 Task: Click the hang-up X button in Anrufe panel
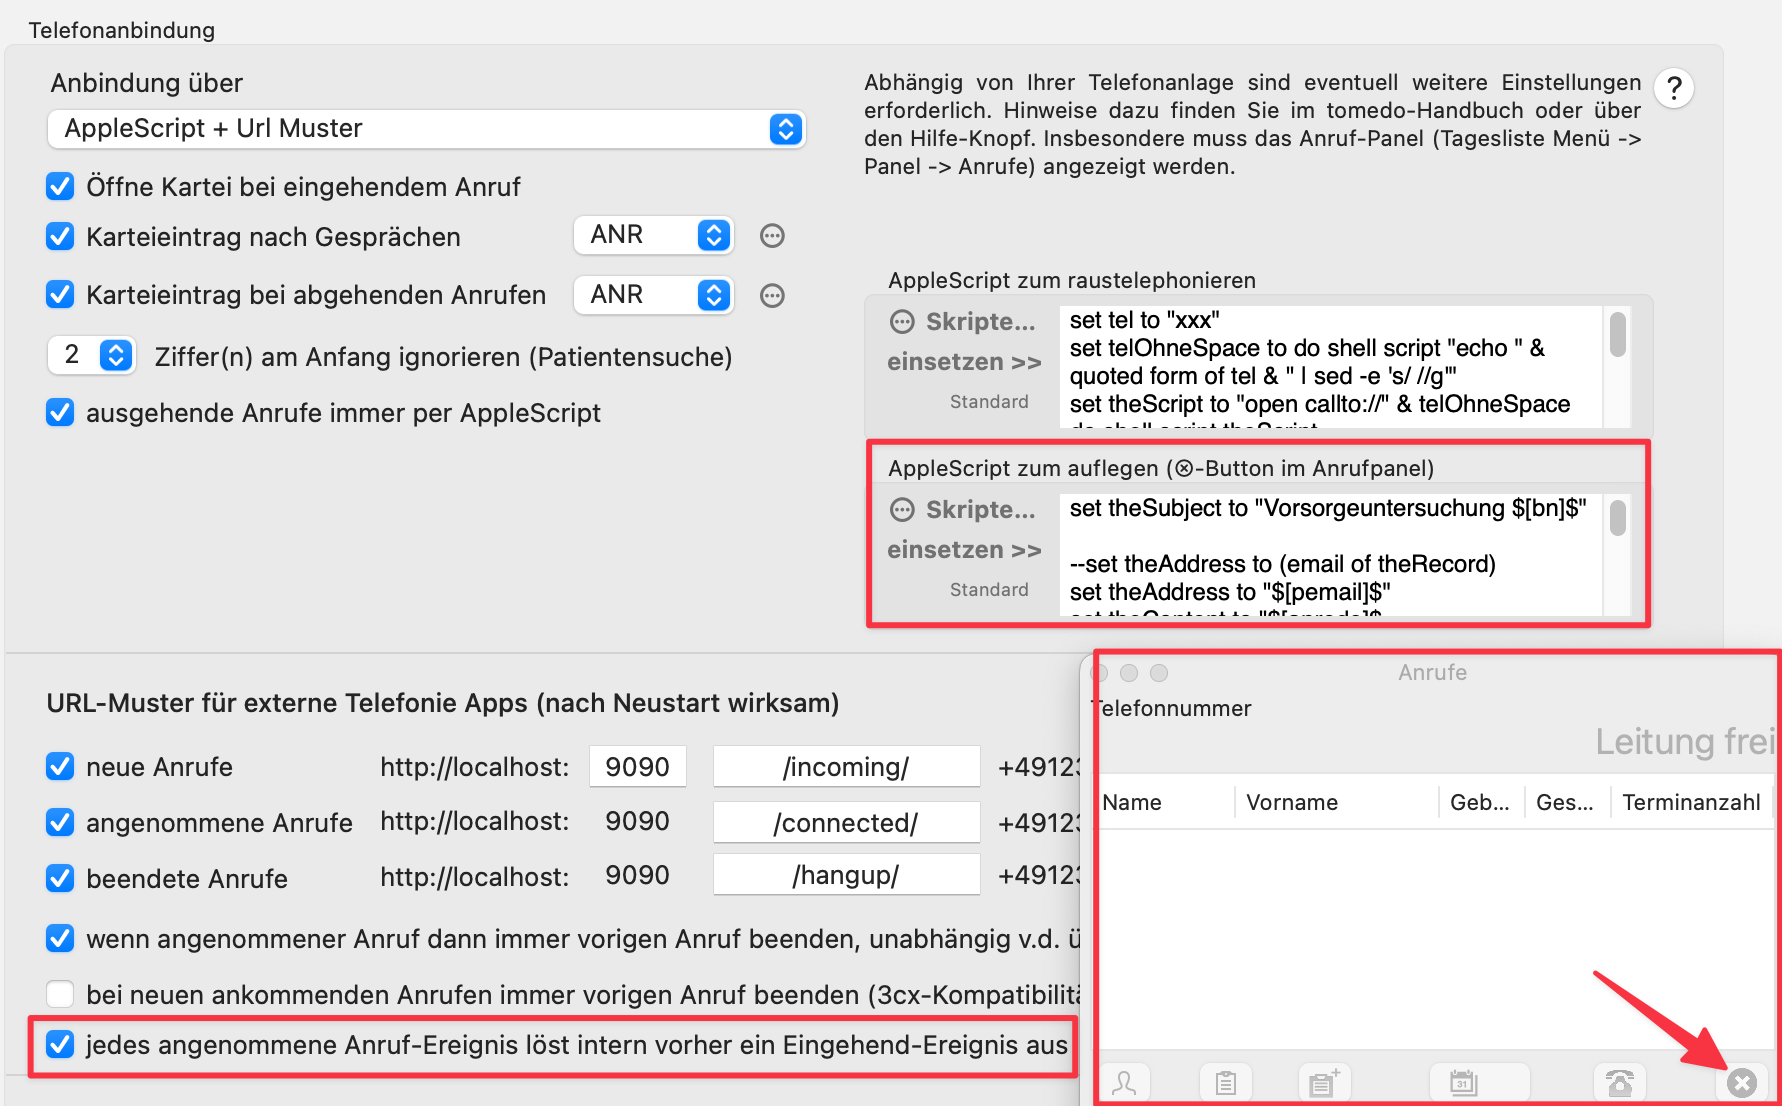(1742, 1083)
